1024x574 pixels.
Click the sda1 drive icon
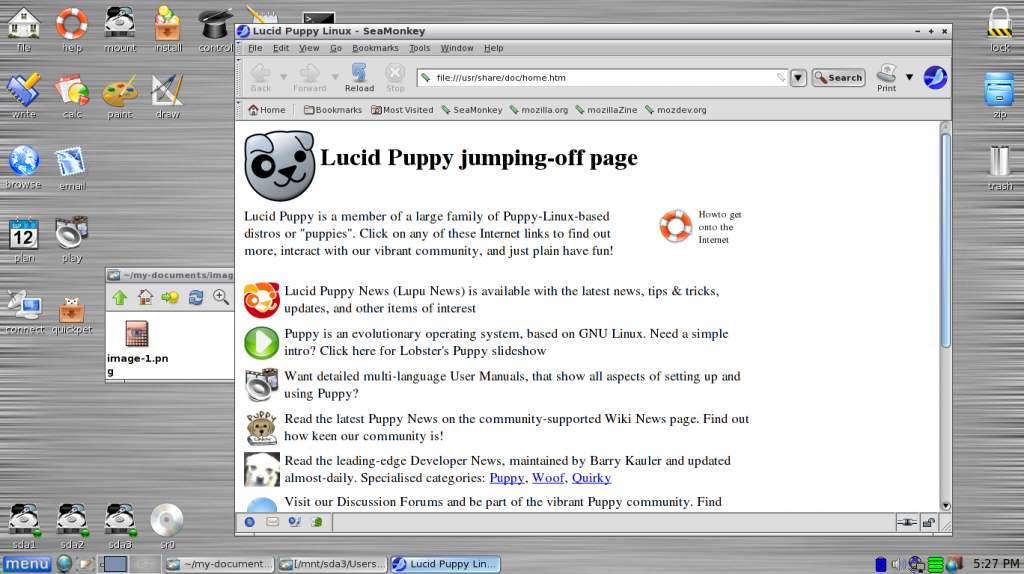point(24,526)
